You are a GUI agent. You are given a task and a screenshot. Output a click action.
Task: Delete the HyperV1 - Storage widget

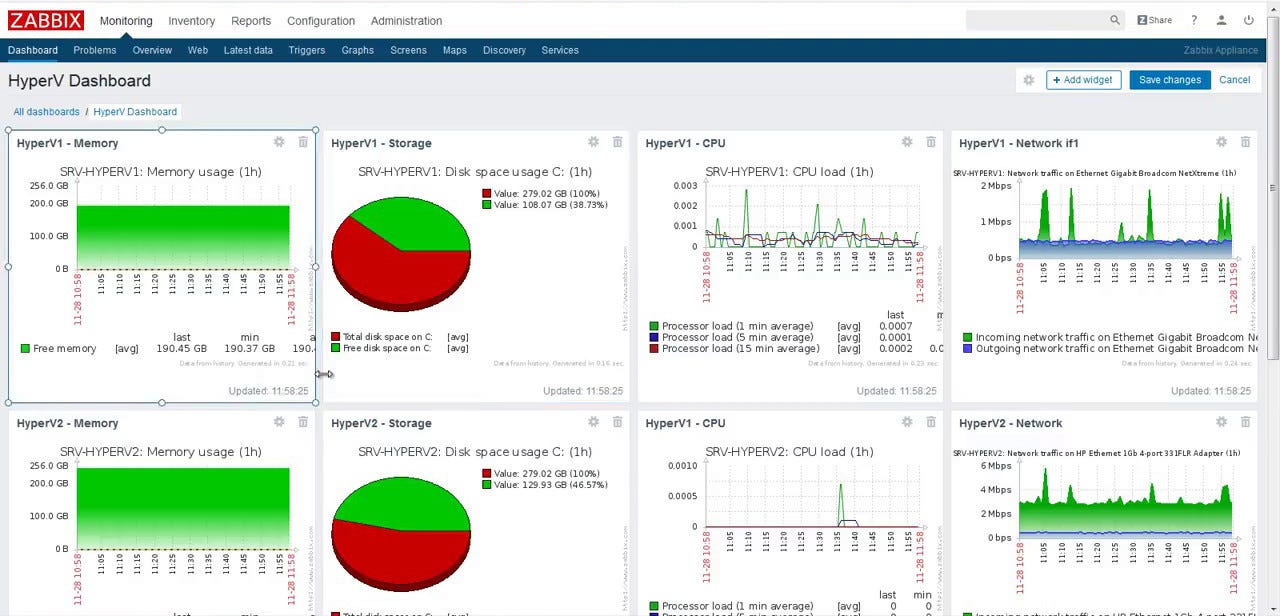617,142
